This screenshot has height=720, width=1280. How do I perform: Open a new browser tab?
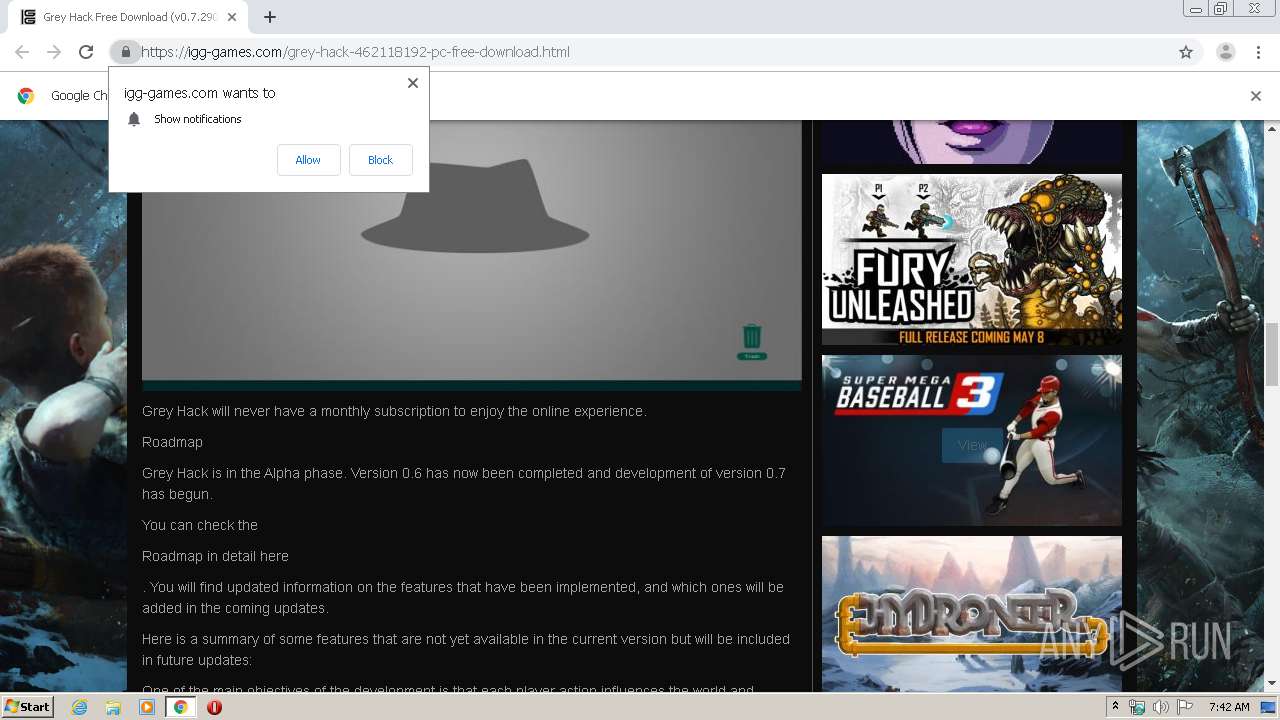point(270,17)
